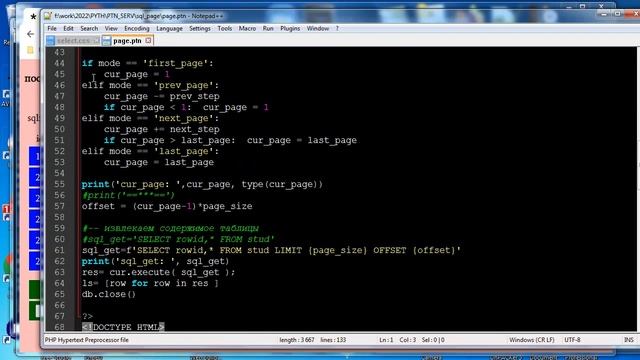Open the Macro menu

pos(247,29)
